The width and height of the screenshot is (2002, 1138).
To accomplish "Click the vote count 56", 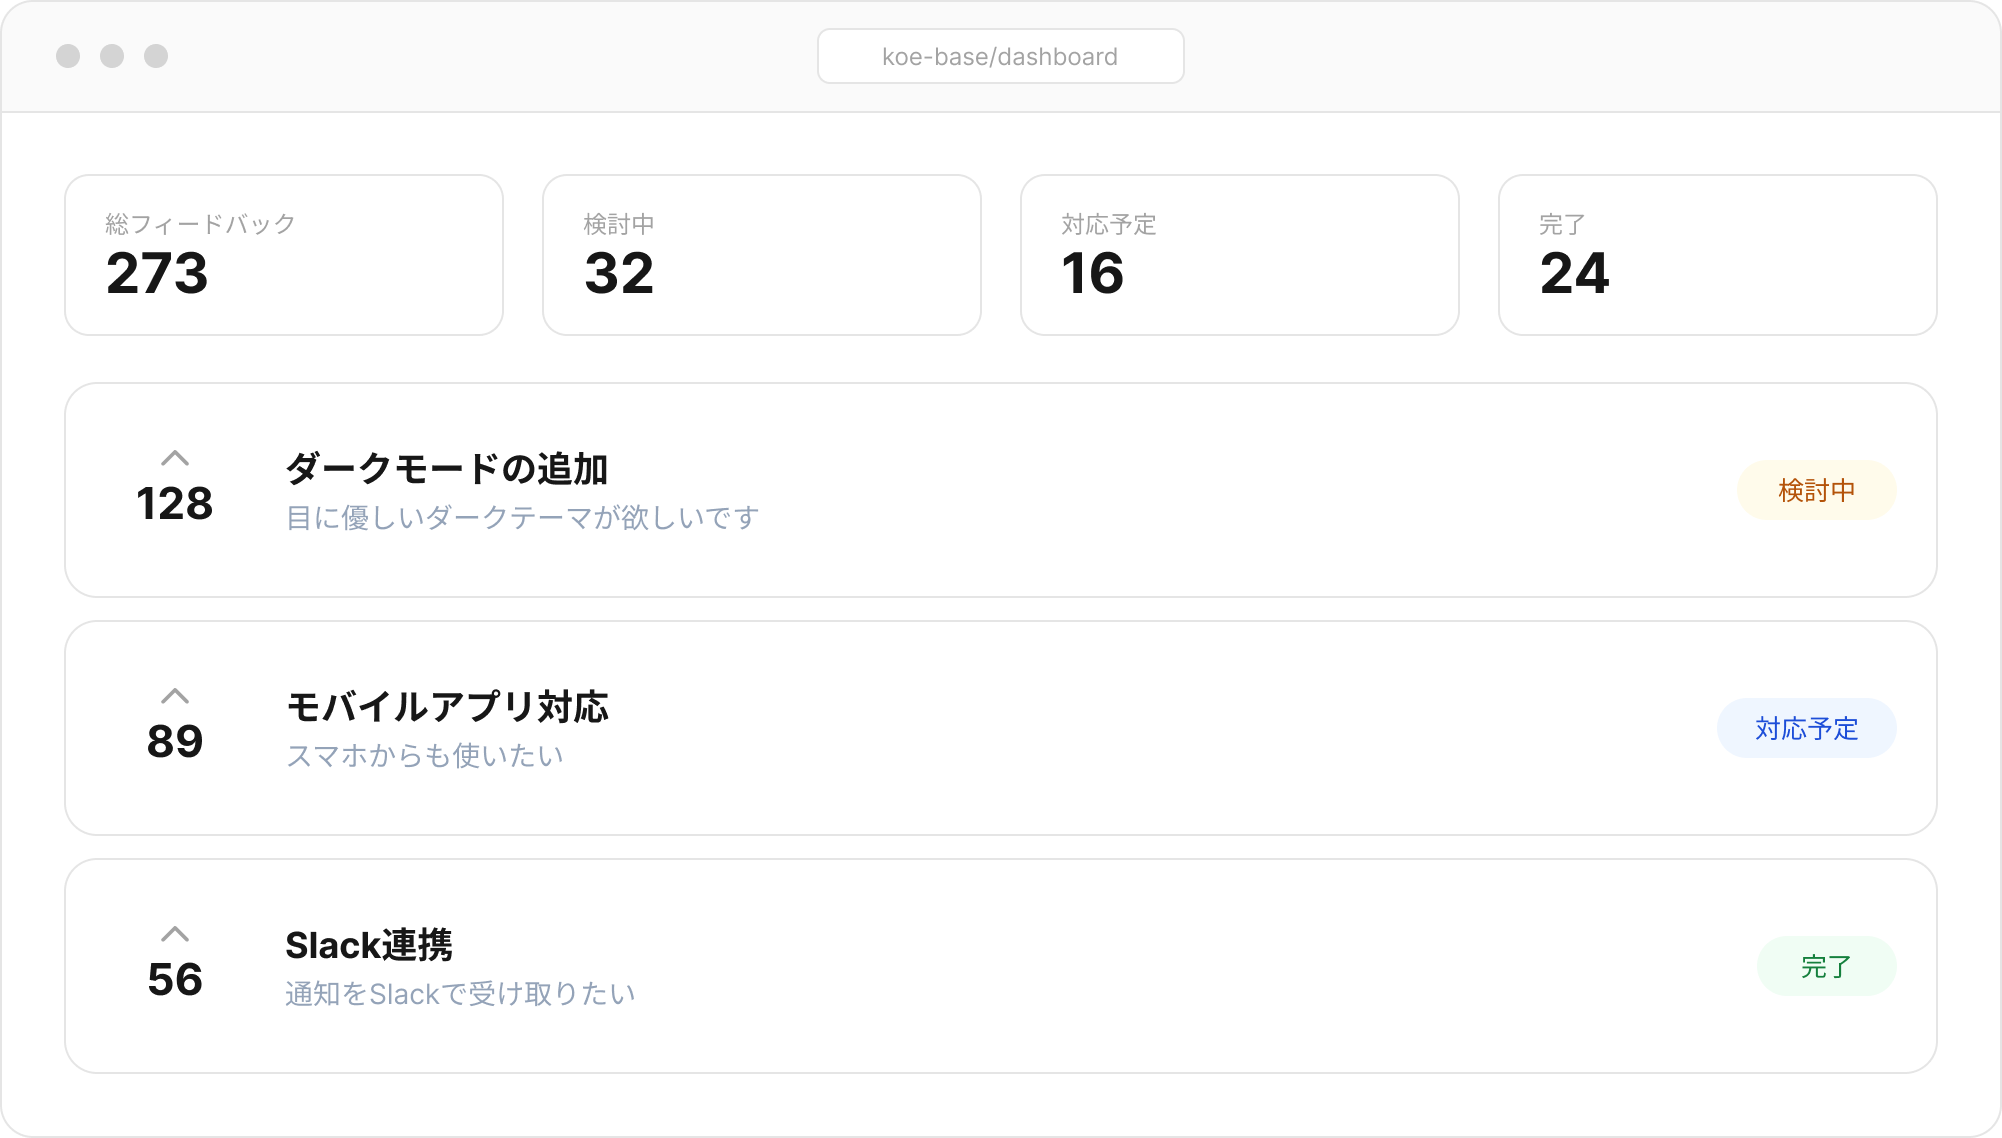I will [176, 982].
